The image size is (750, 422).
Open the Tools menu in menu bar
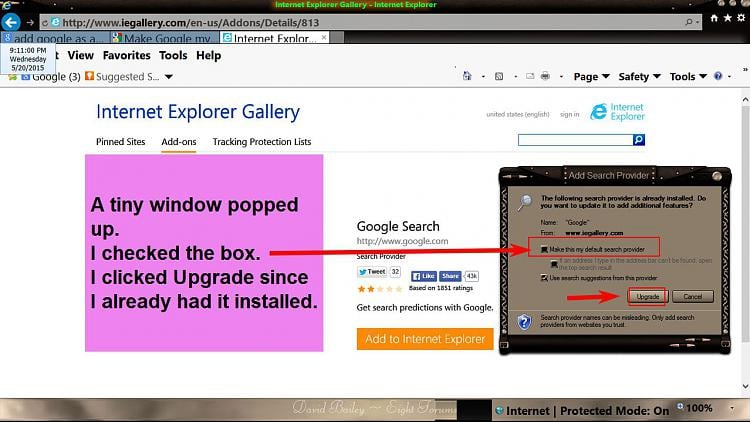173,56
